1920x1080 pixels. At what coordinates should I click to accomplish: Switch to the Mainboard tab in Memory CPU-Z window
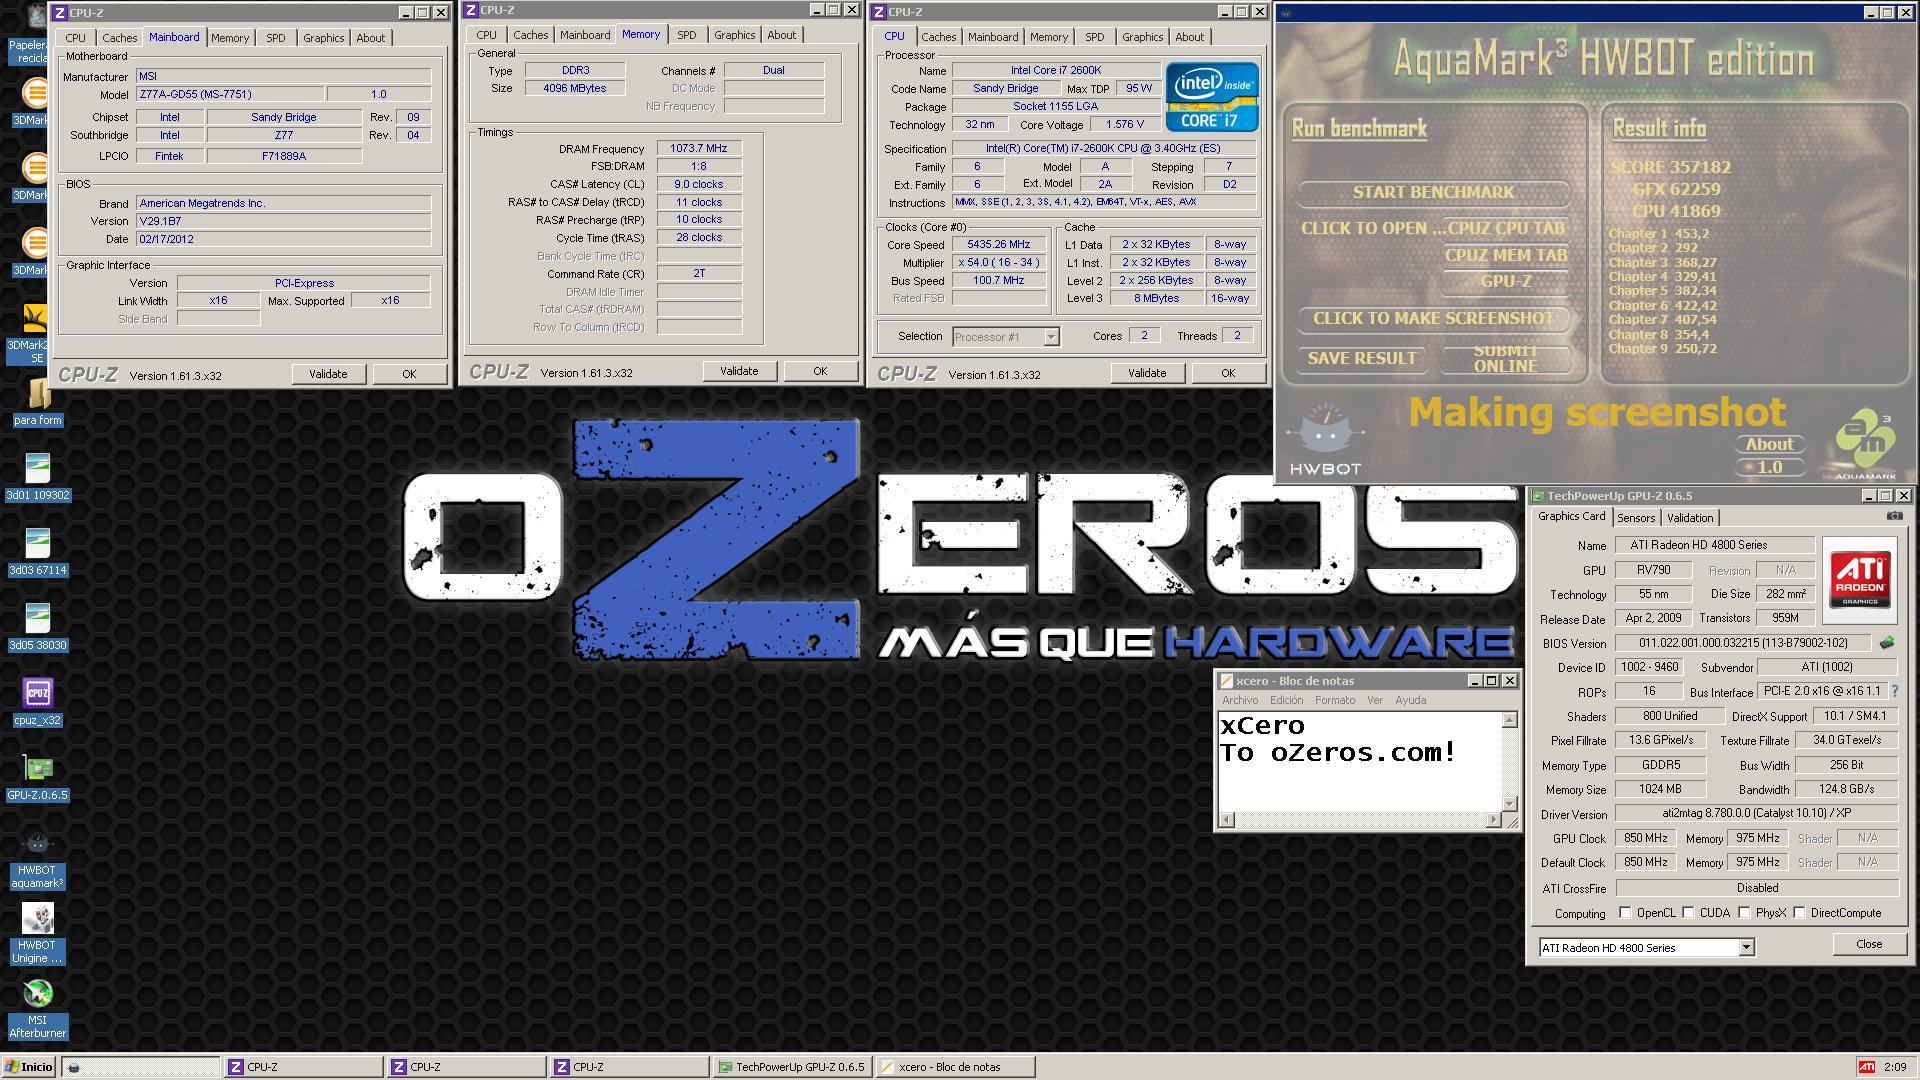point(585,35)
